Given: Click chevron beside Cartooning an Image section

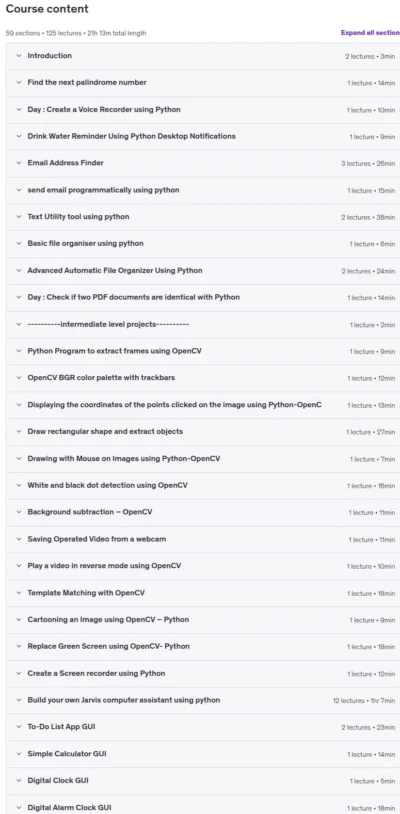Looking at the screenshot, I should (19, 620).
